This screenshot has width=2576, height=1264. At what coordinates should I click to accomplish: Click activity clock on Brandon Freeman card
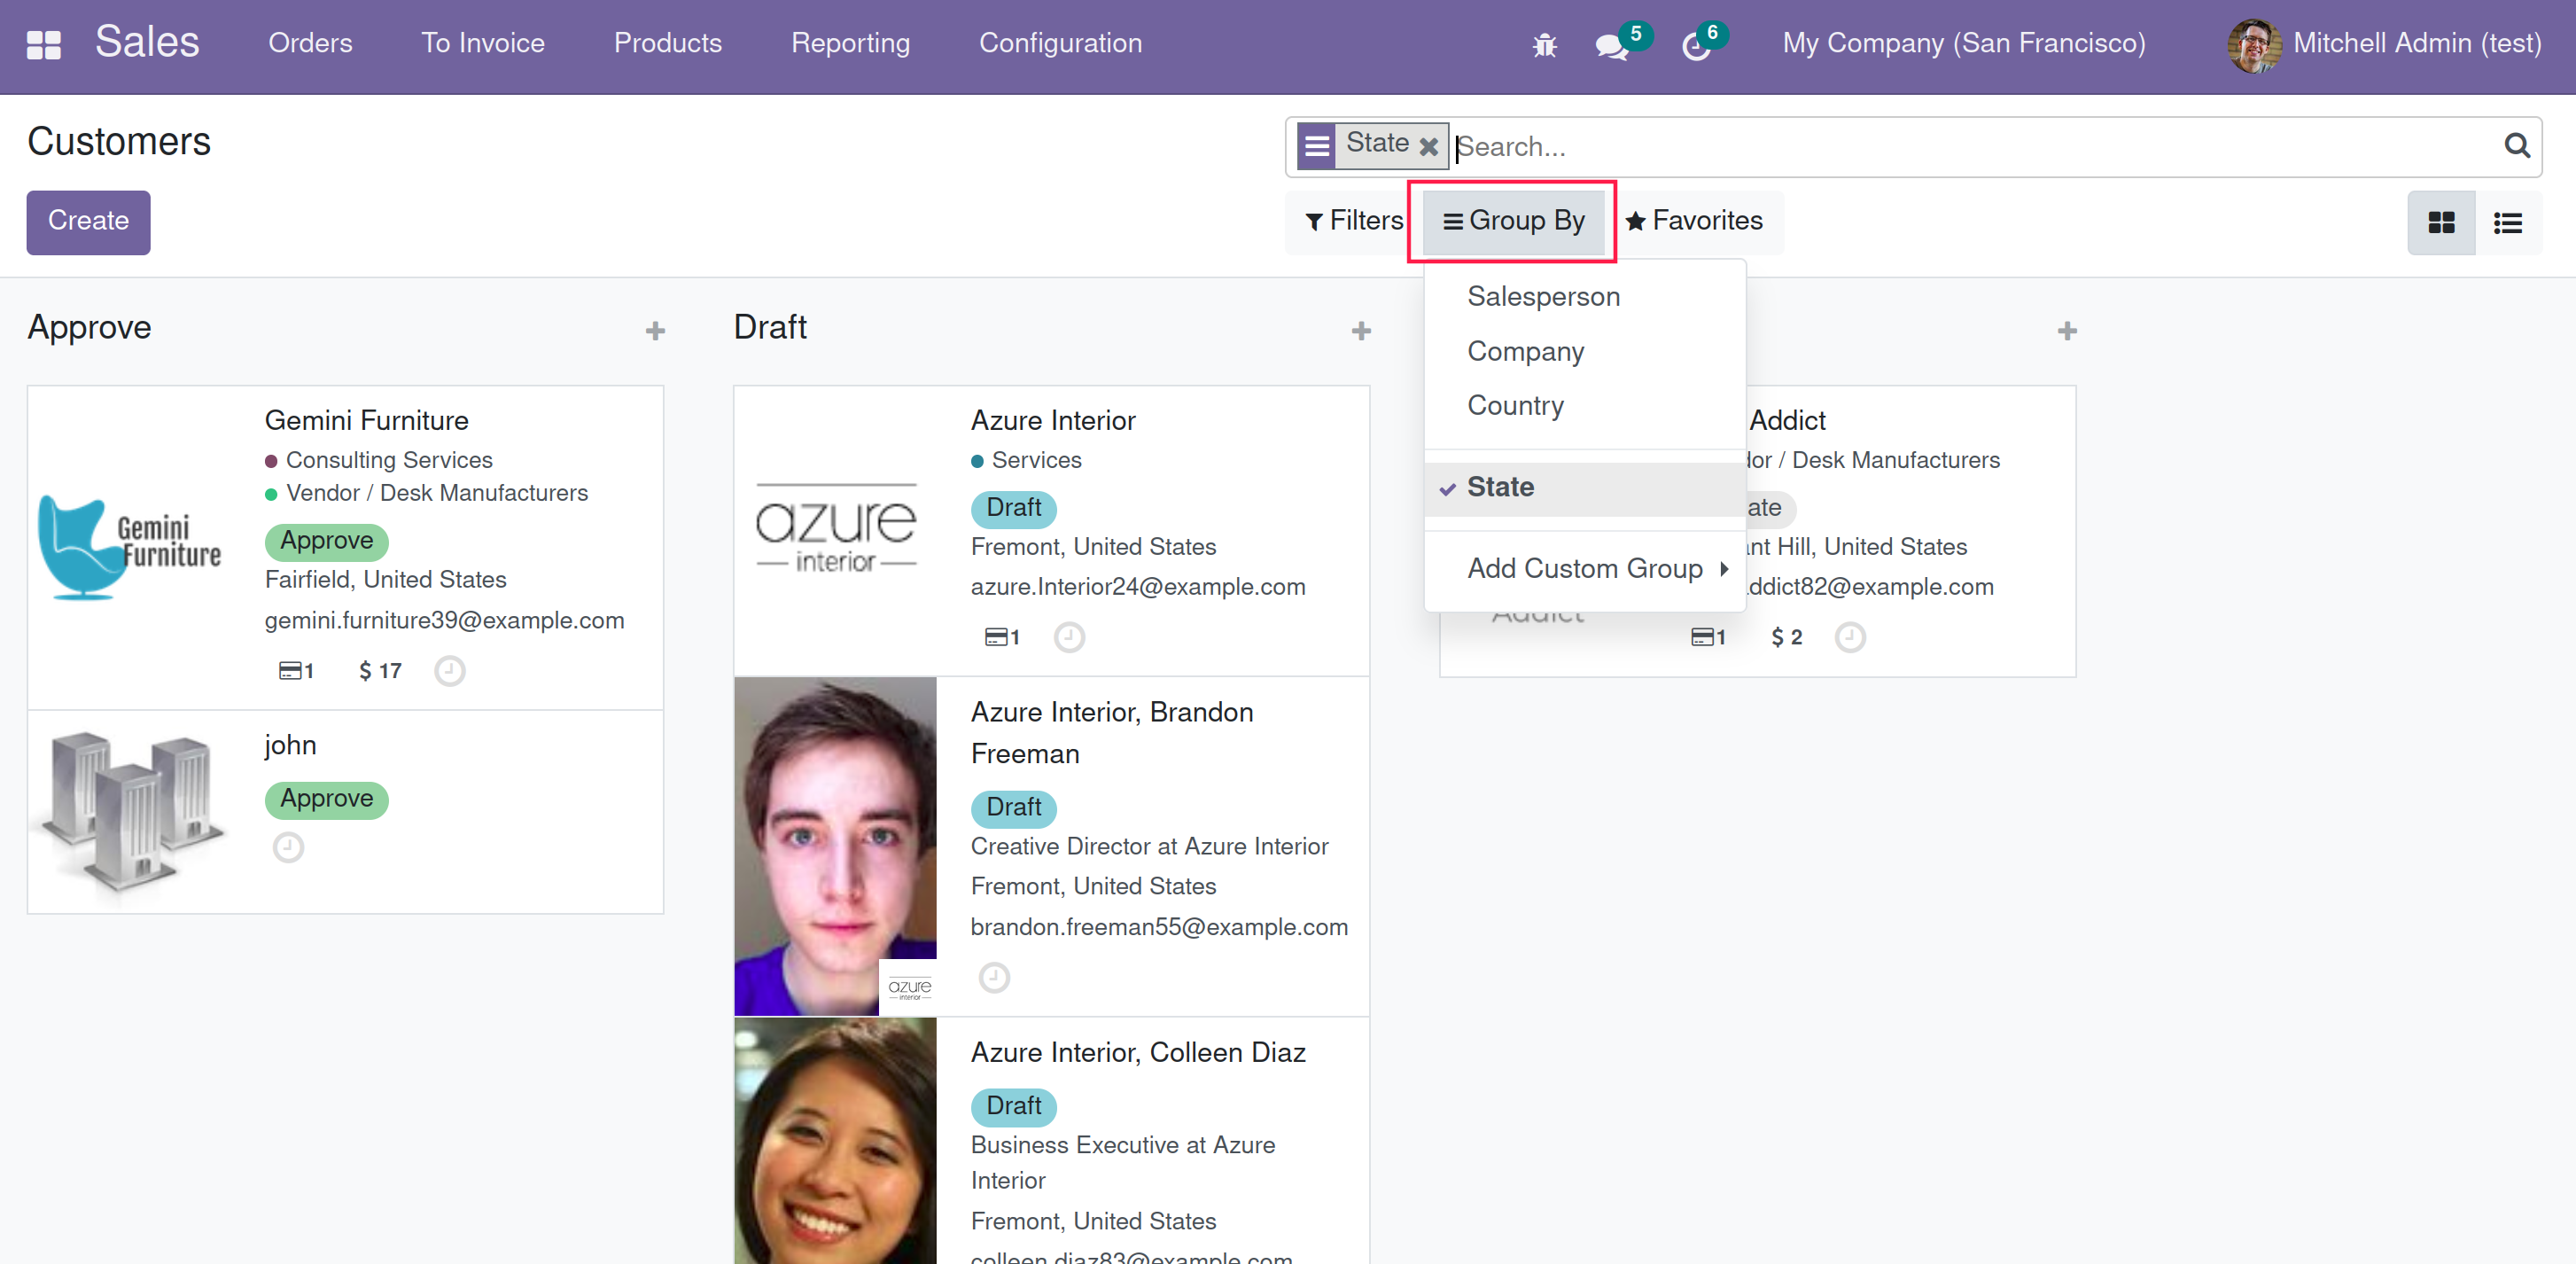(993, 977)
